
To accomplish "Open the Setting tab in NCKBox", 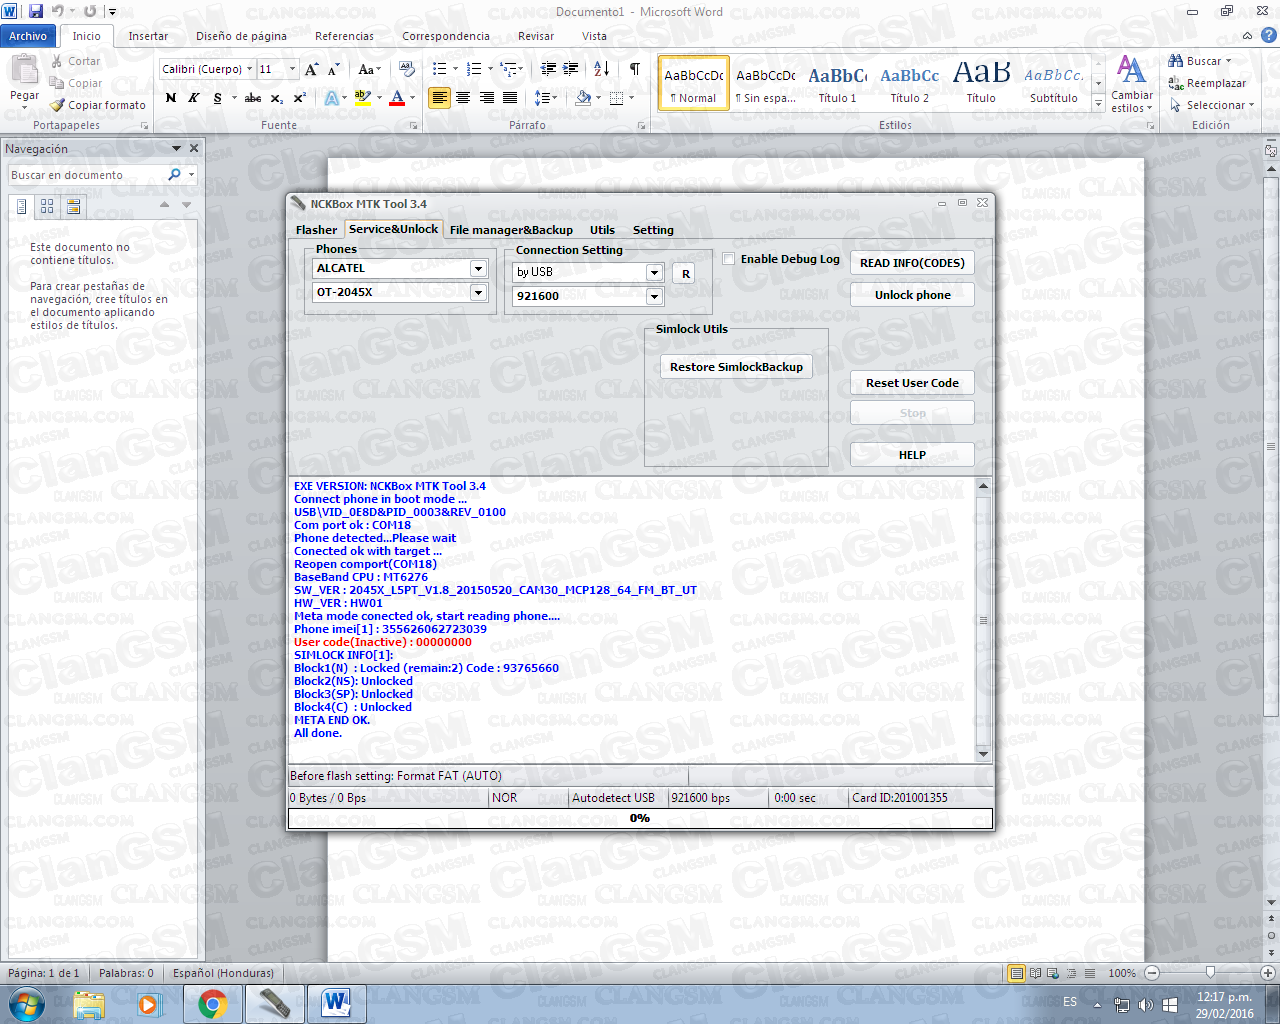I will (x=653, y=230).
